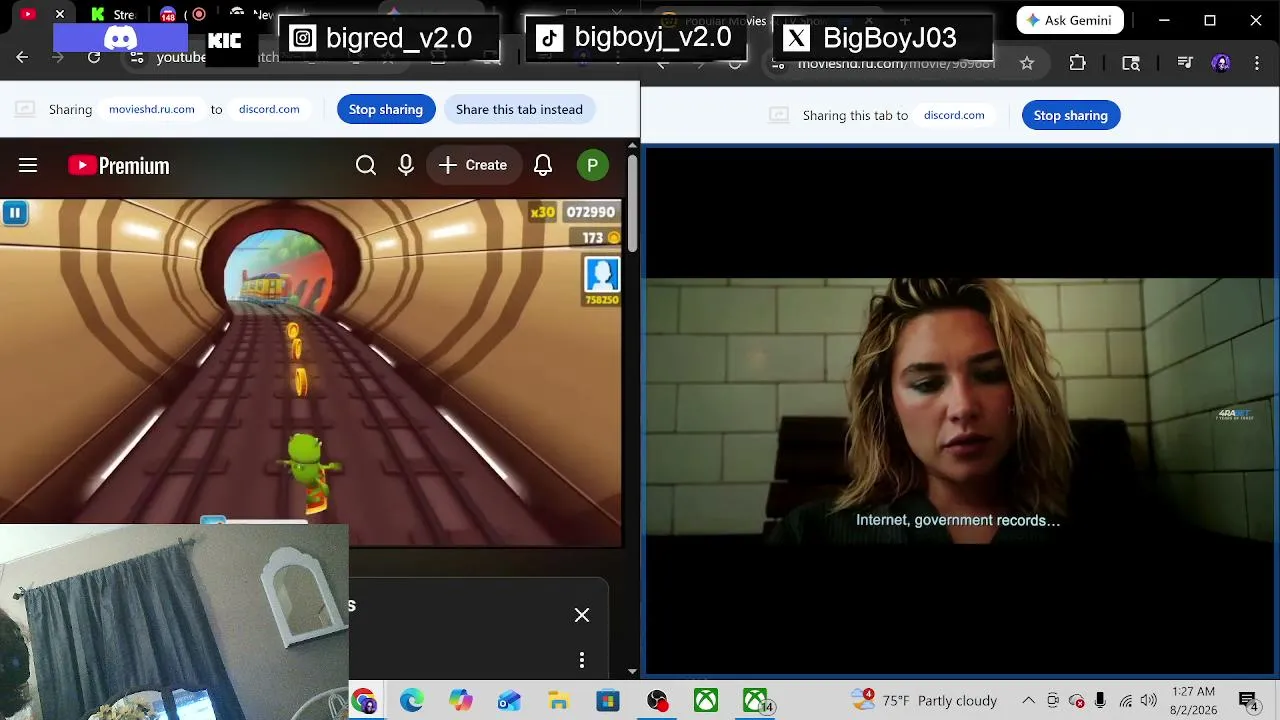Screen dimensions: 1280x720
Task: Click the Subway Surfers gameplay video
Action: coord(311,372)
